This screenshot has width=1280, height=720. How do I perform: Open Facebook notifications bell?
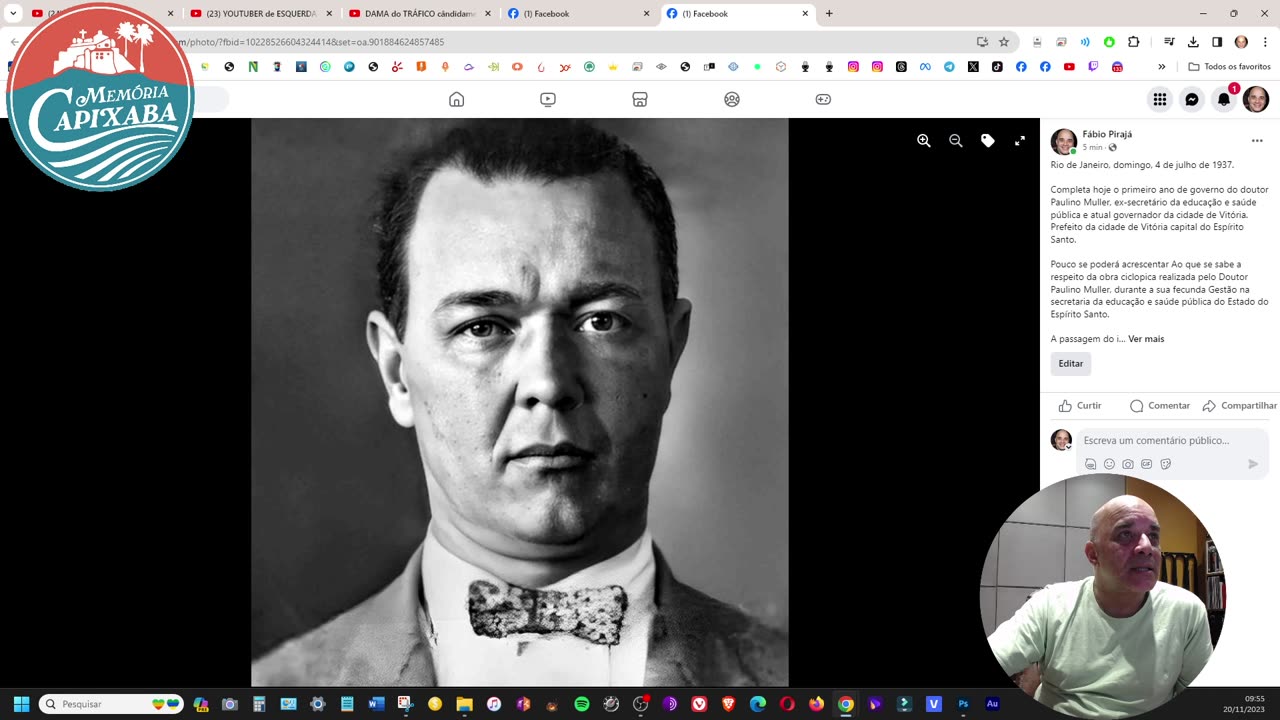pos(1224,99)
